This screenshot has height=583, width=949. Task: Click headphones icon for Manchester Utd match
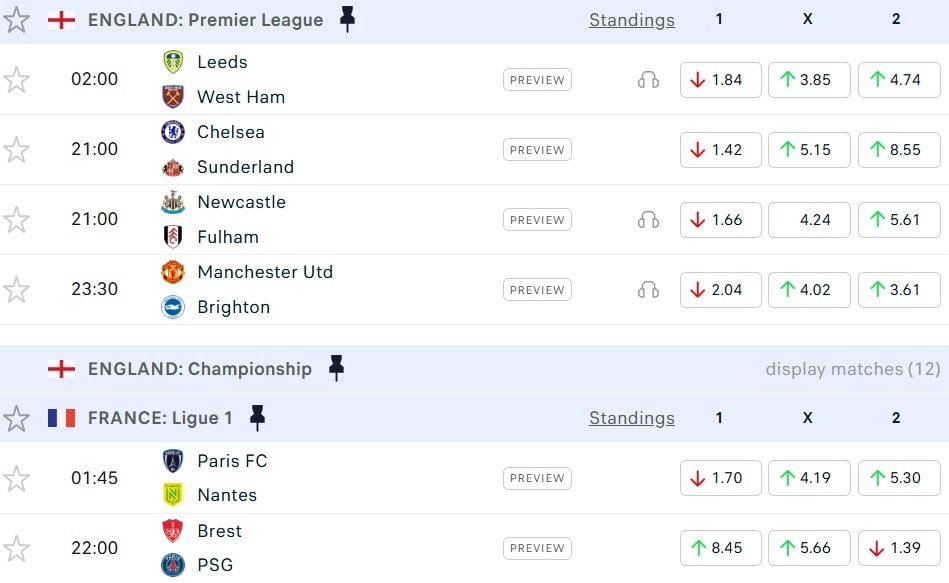(x=648, y=290)
